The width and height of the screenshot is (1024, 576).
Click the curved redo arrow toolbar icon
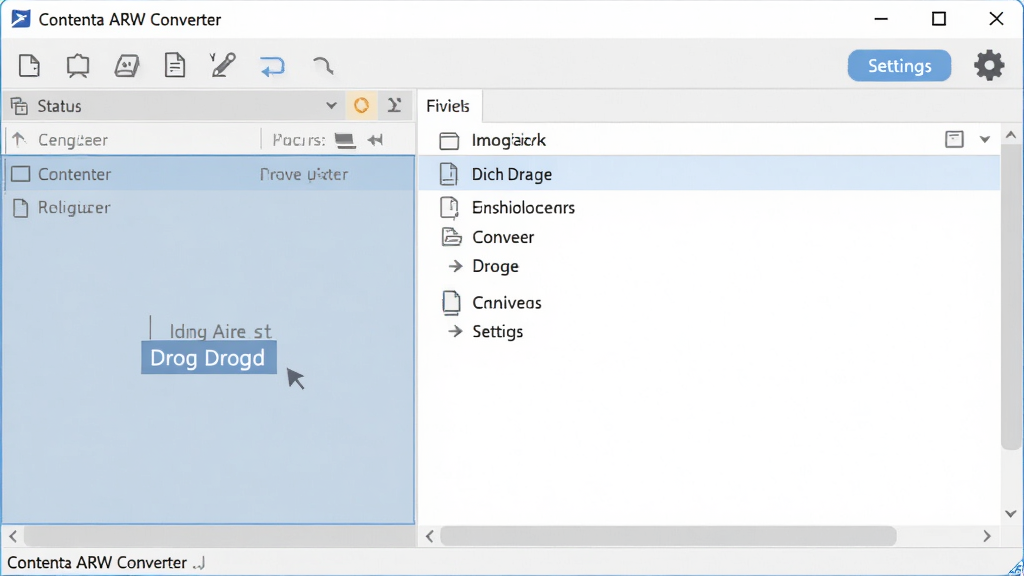coord(323,65)
